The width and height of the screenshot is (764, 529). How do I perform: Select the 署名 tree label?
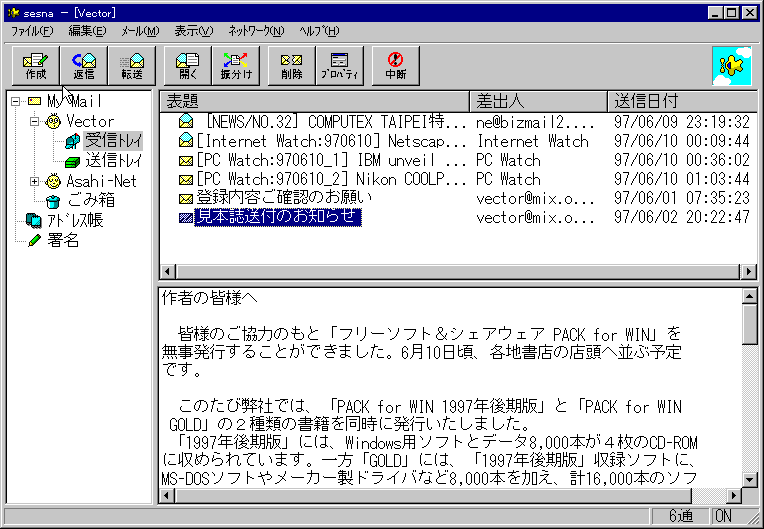(63, 241)
